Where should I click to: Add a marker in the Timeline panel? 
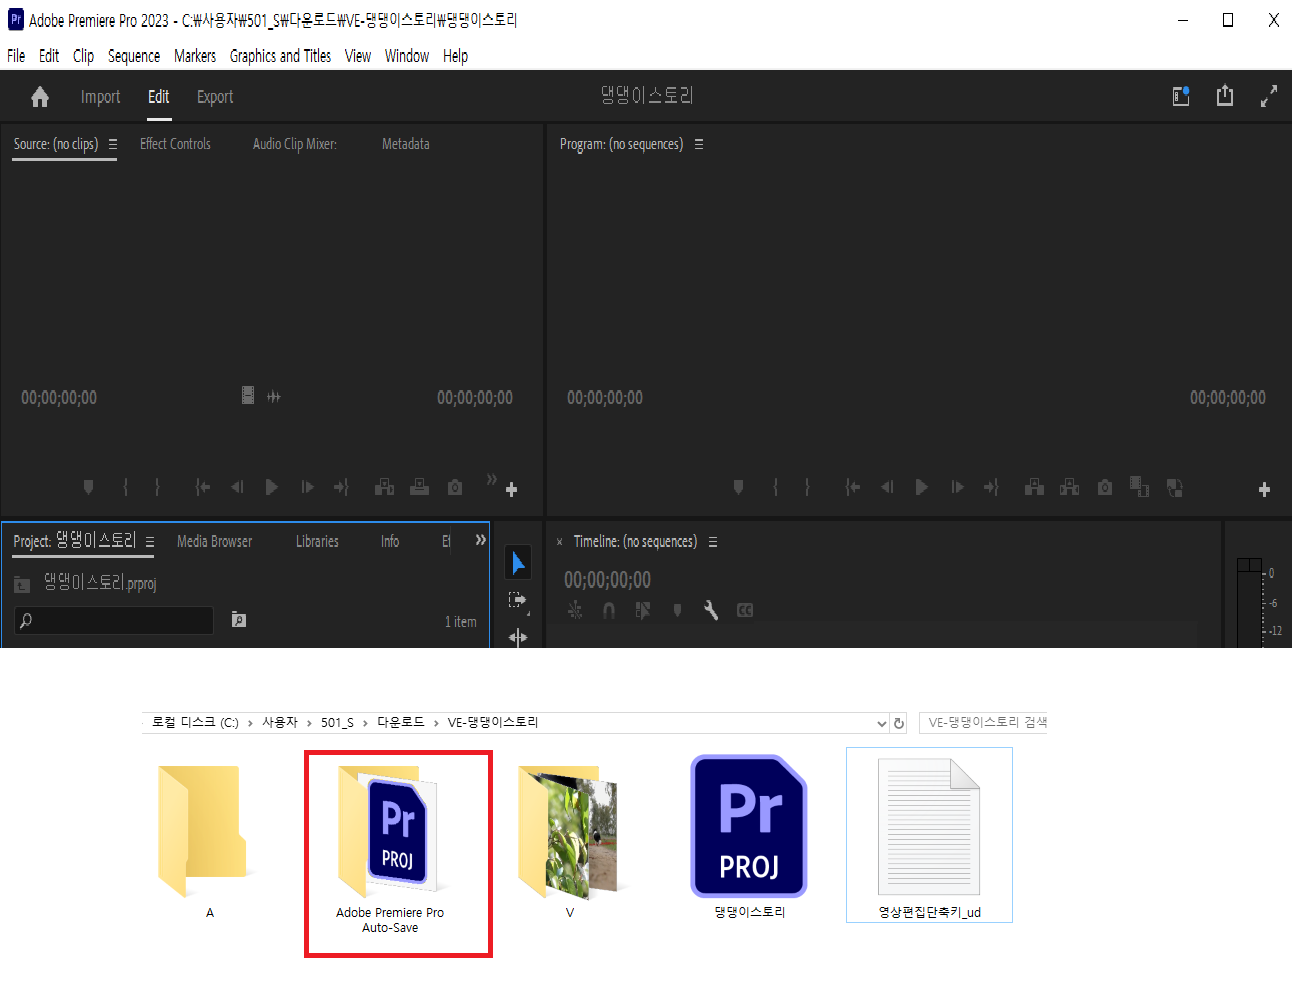(x=677, y=610)
